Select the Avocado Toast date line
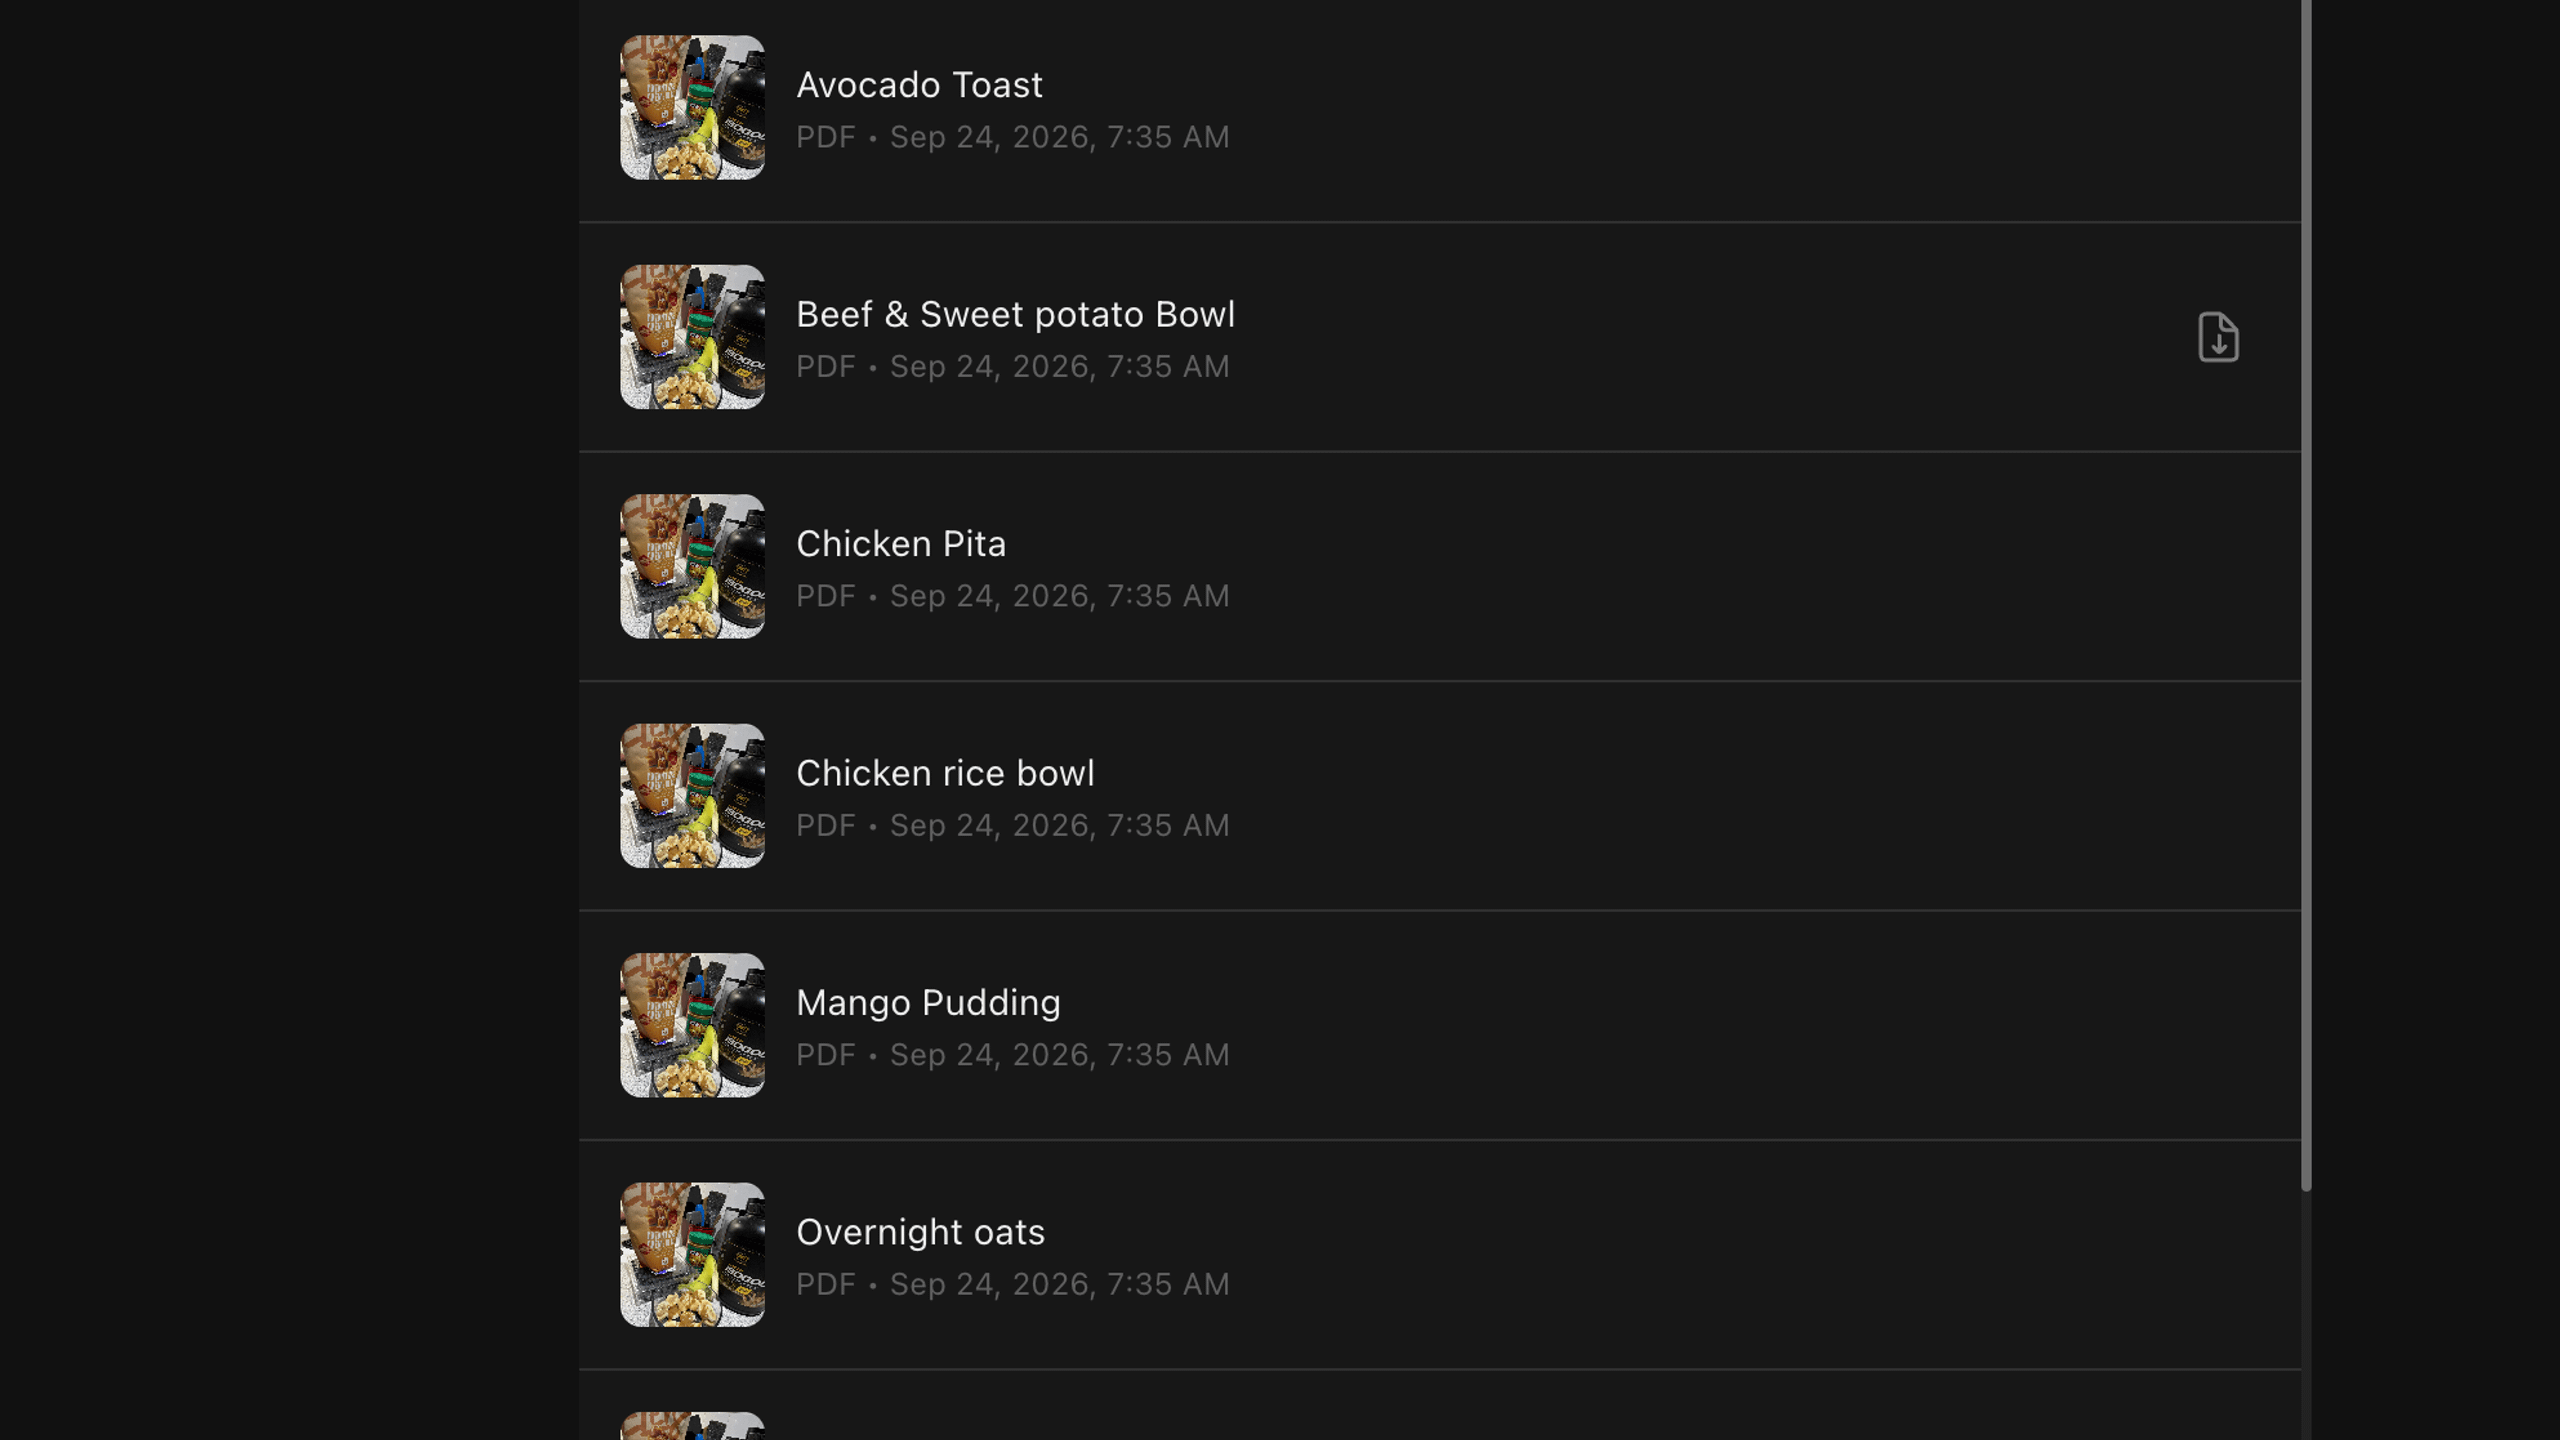 tap(1012, 137)
